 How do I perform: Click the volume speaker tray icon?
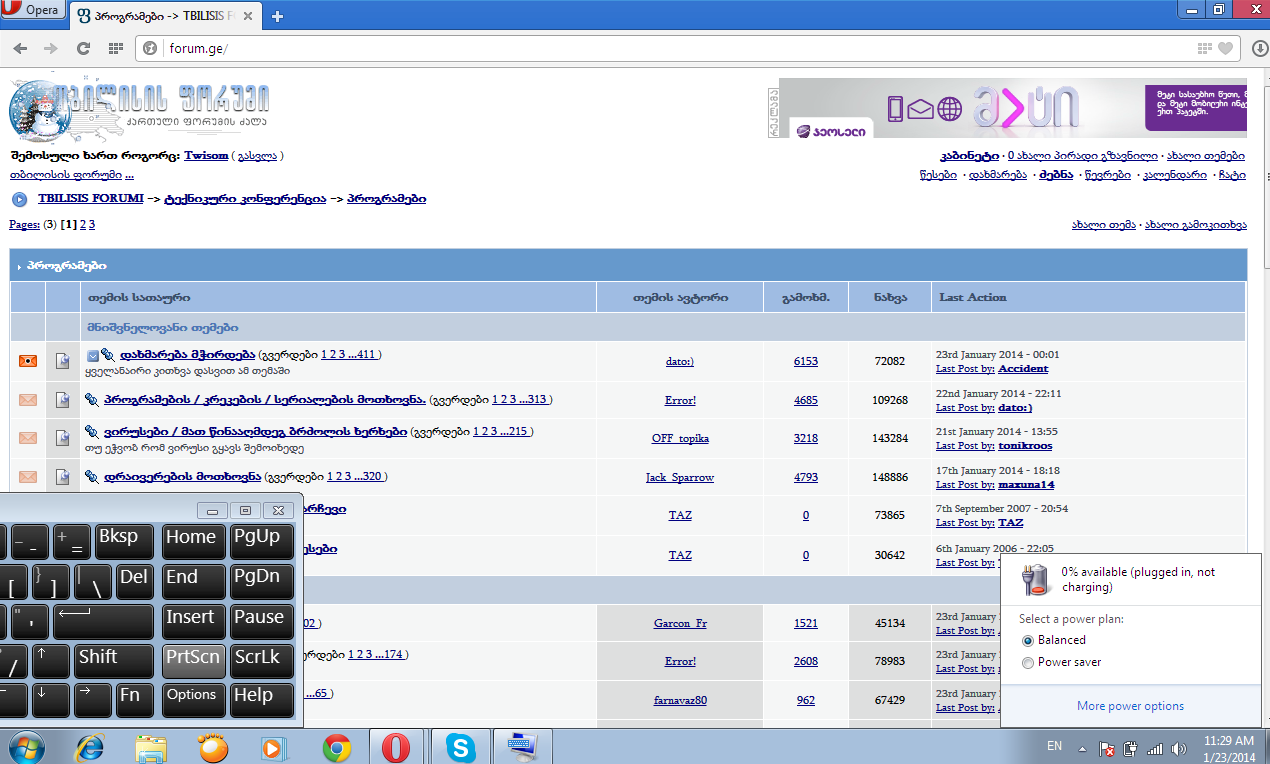click(x=1179, y=748)
